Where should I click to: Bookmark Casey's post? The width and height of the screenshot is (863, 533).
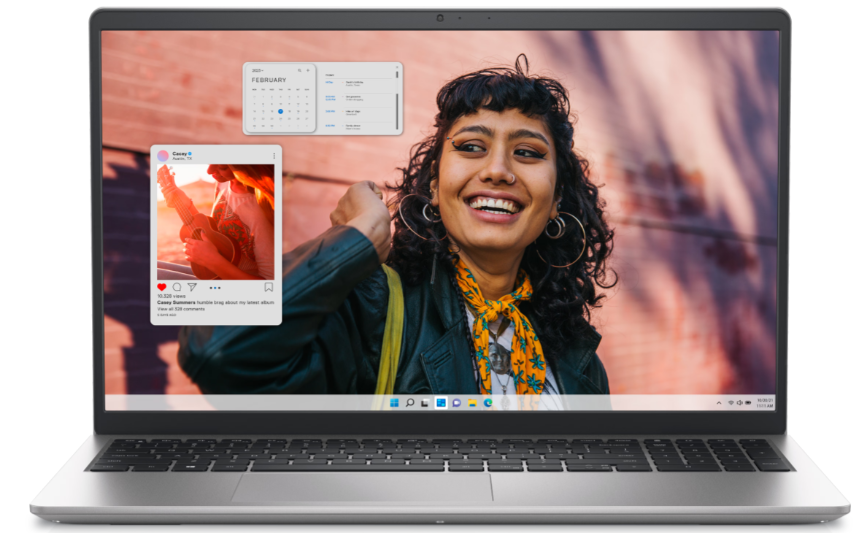[269, 287]
